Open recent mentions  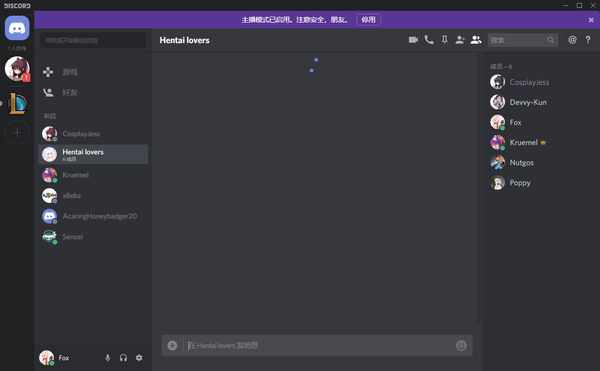[572, 40]
